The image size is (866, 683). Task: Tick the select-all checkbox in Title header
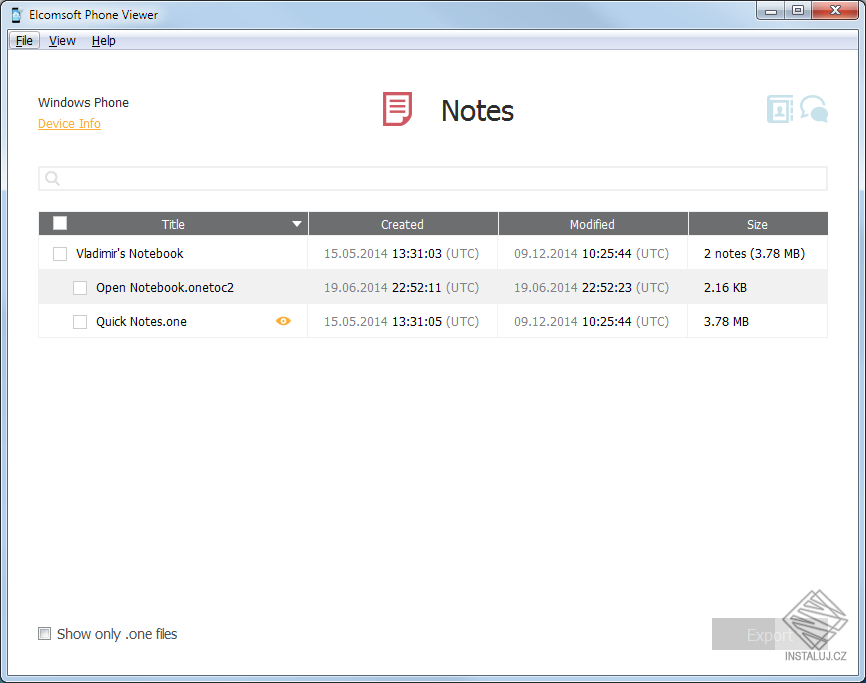click(60, 223)
